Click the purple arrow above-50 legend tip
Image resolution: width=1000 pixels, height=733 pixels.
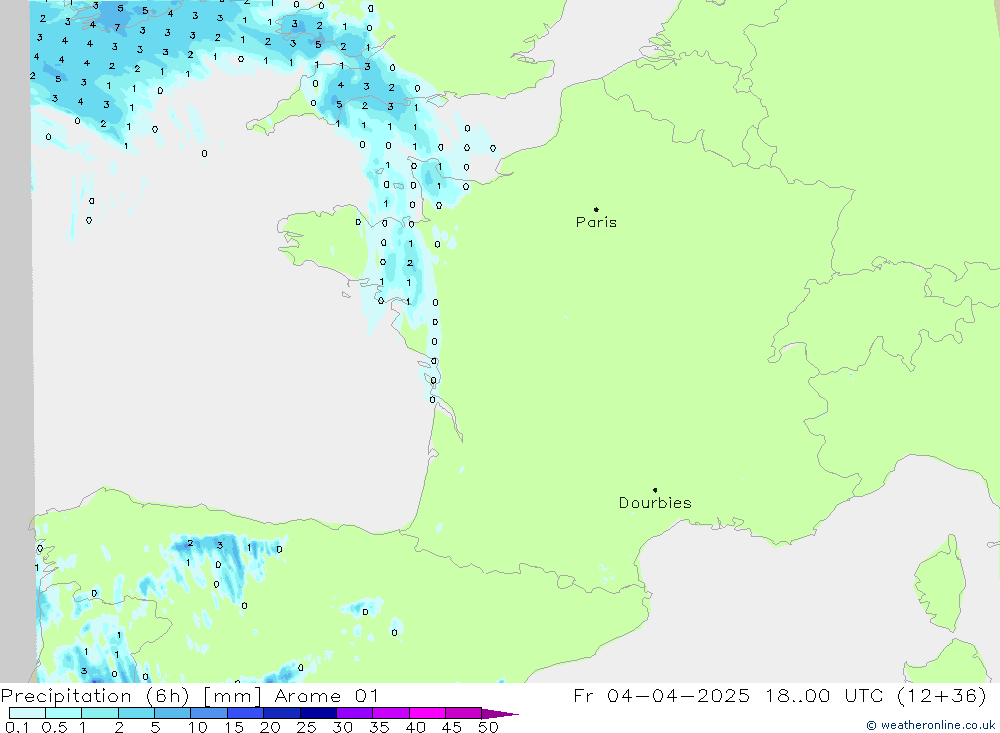500,713
